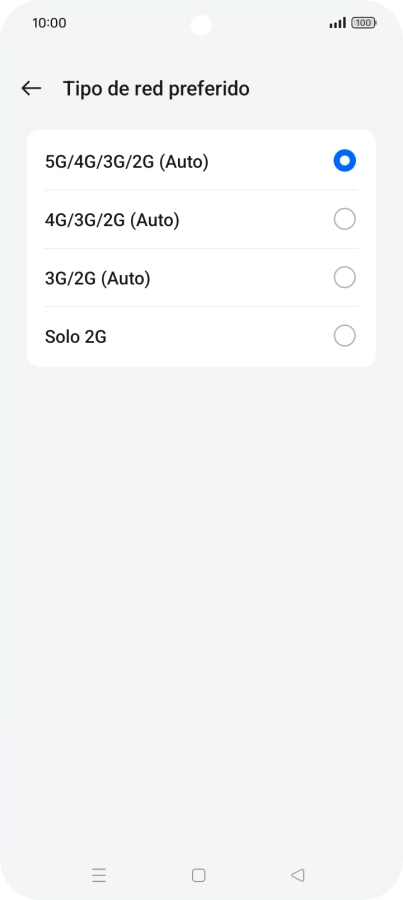The image size is (403, 900).
Task: Open recent apps with the three-line nav icon
Action: click(x=99, y=875)
